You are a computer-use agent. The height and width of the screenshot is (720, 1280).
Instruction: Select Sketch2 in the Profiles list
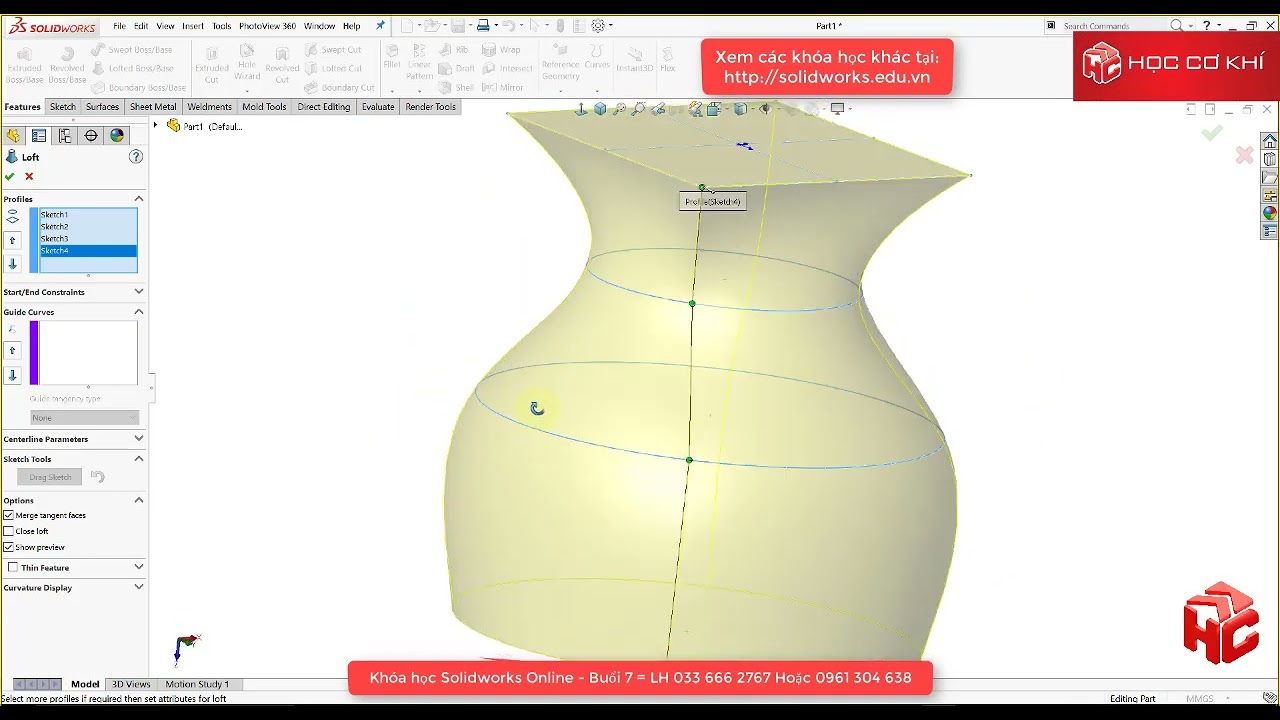coord(88,226)
